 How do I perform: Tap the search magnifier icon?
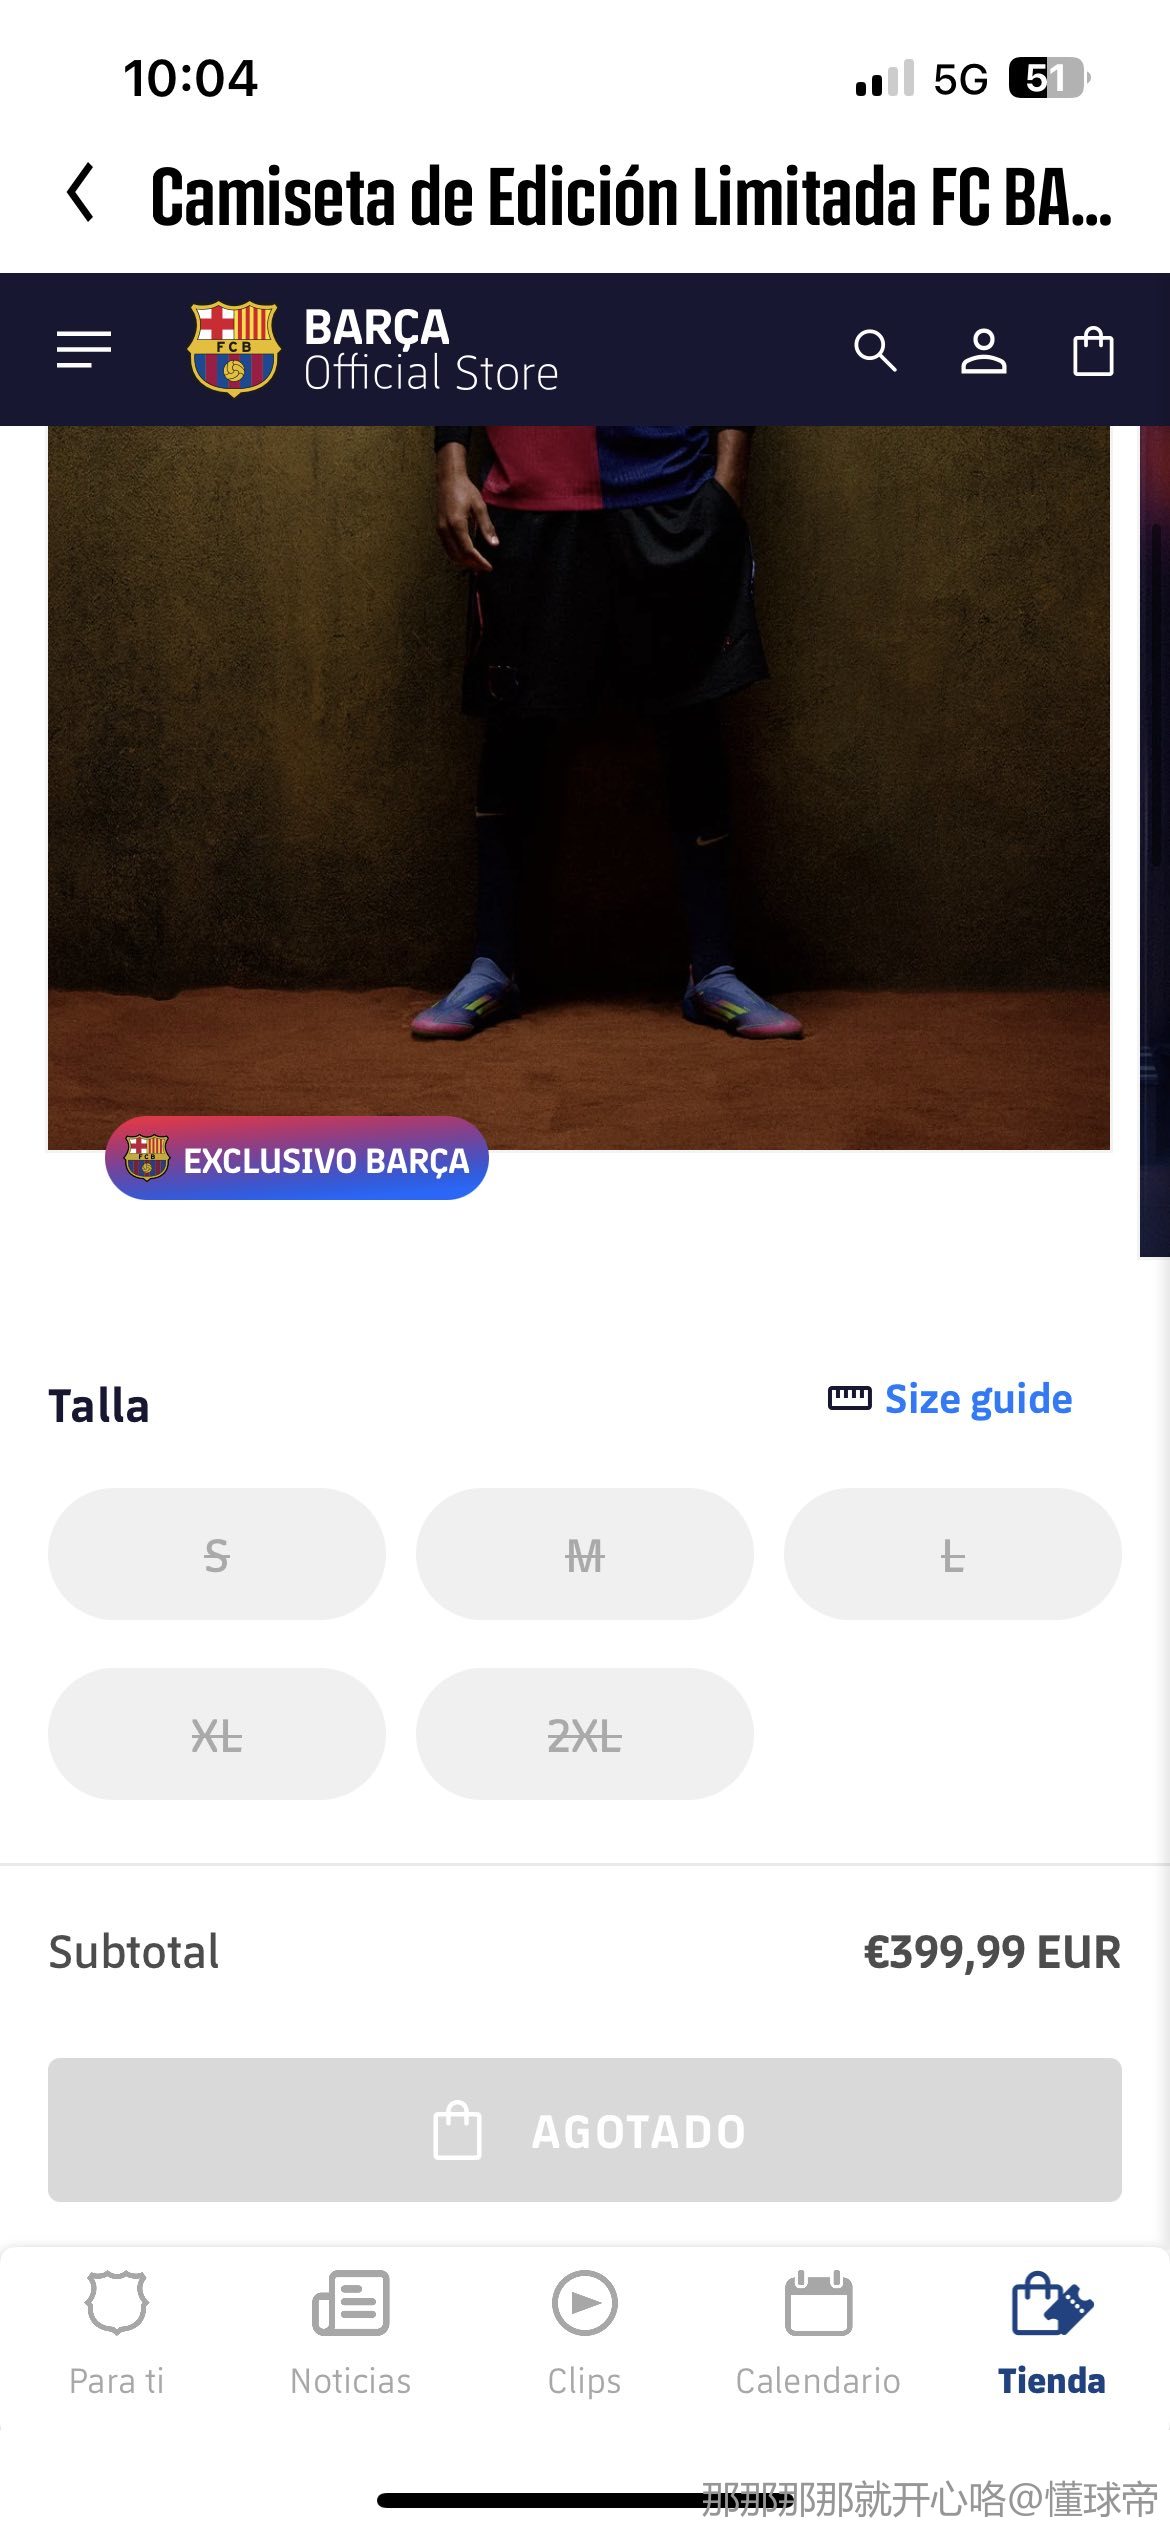(x=875, y=350)
